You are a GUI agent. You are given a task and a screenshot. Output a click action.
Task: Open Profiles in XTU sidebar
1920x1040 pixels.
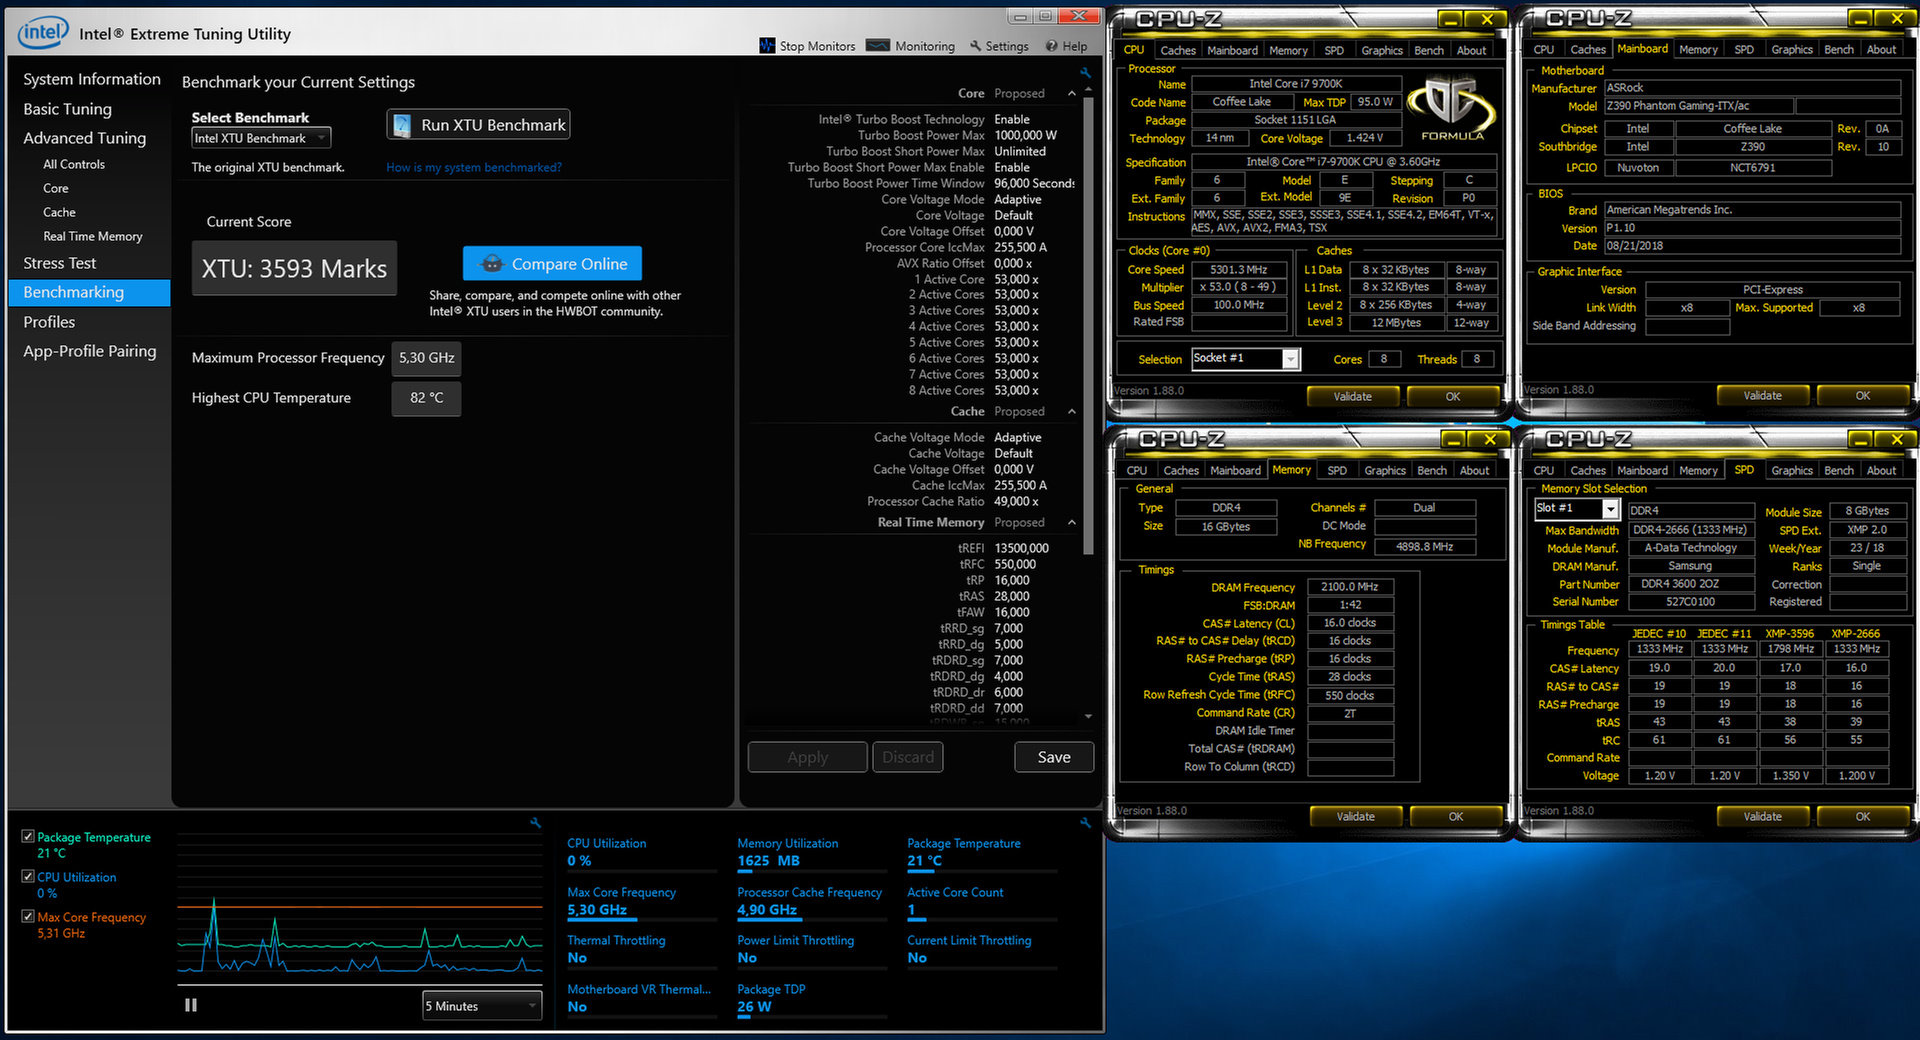pos(49,322)
